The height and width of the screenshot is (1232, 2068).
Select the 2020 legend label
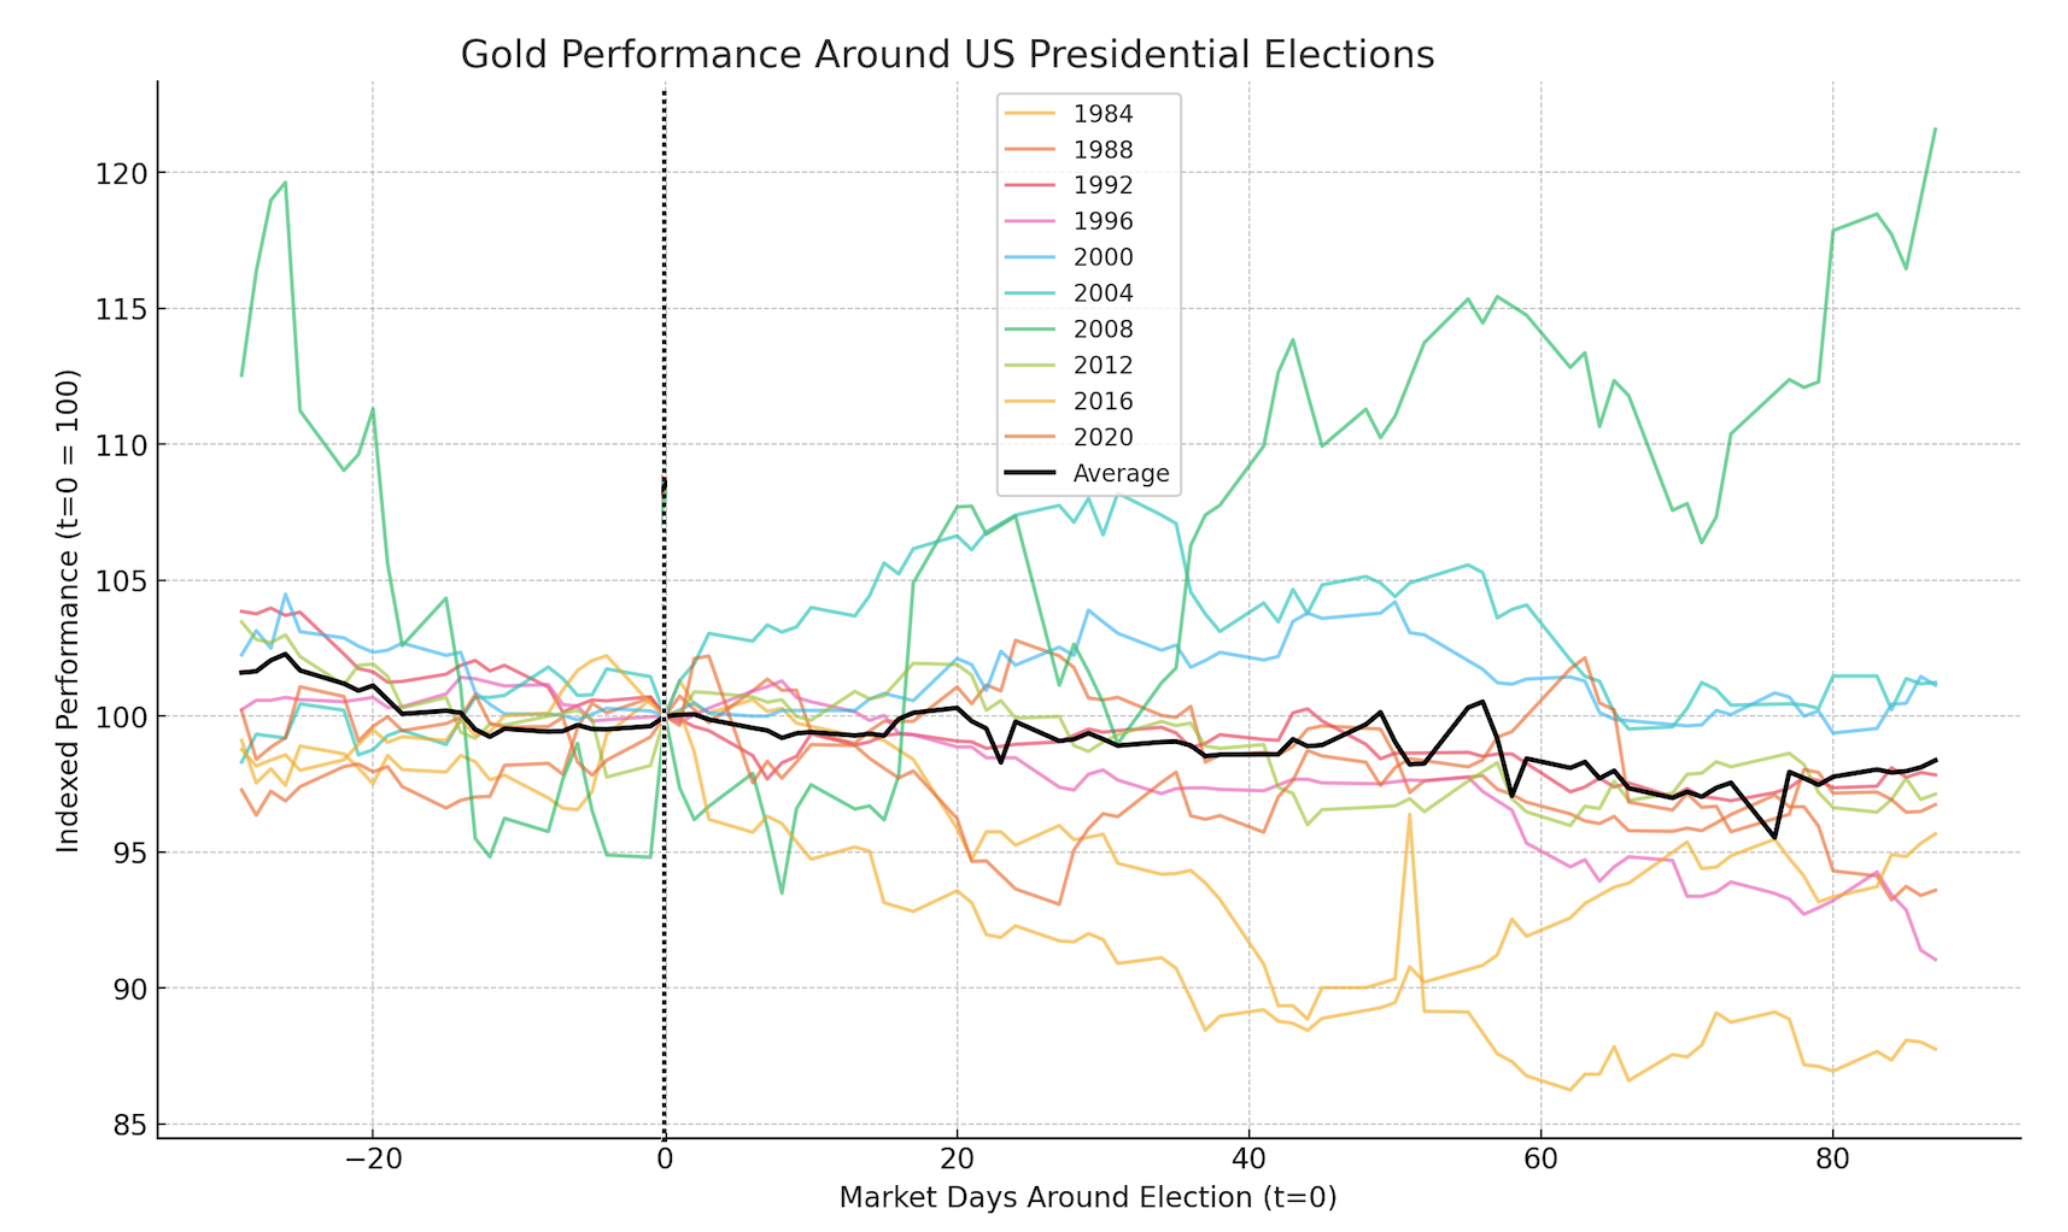[x=1102, y=437]
